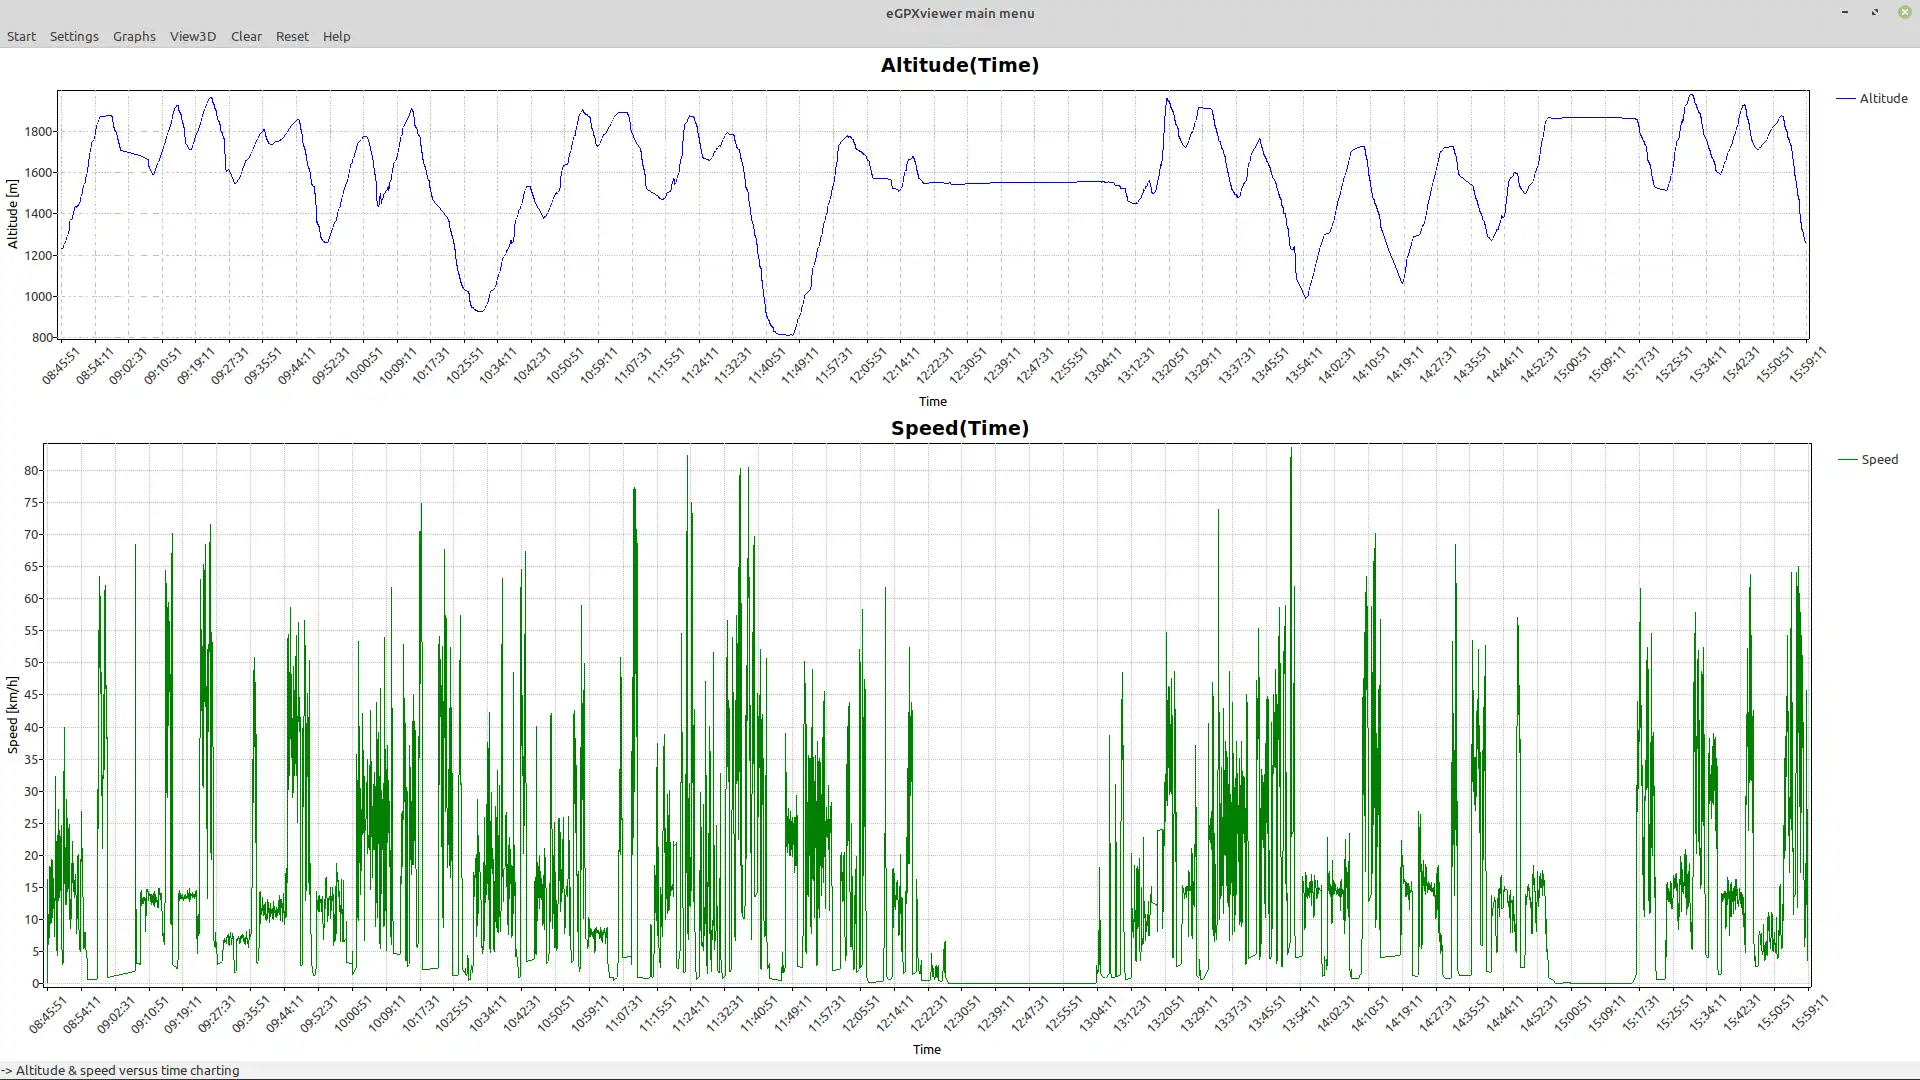
Task: Open the Graphs menu
Action: click(134, 37)
